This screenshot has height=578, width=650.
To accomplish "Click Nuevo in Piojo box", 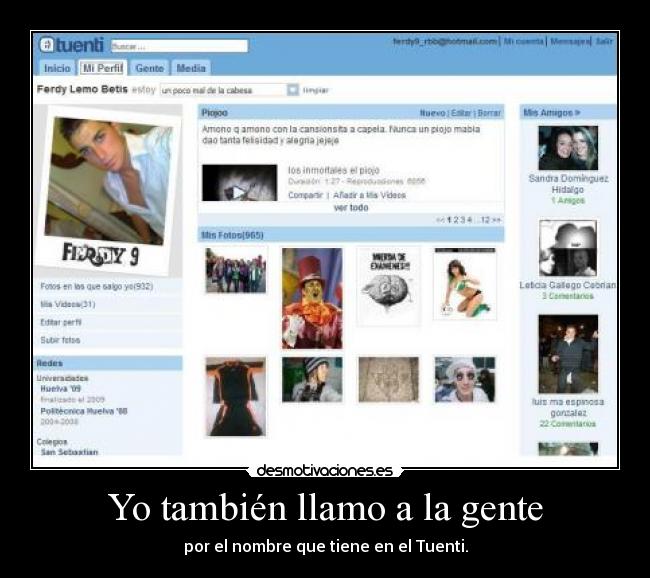I will tap(432, 113).
